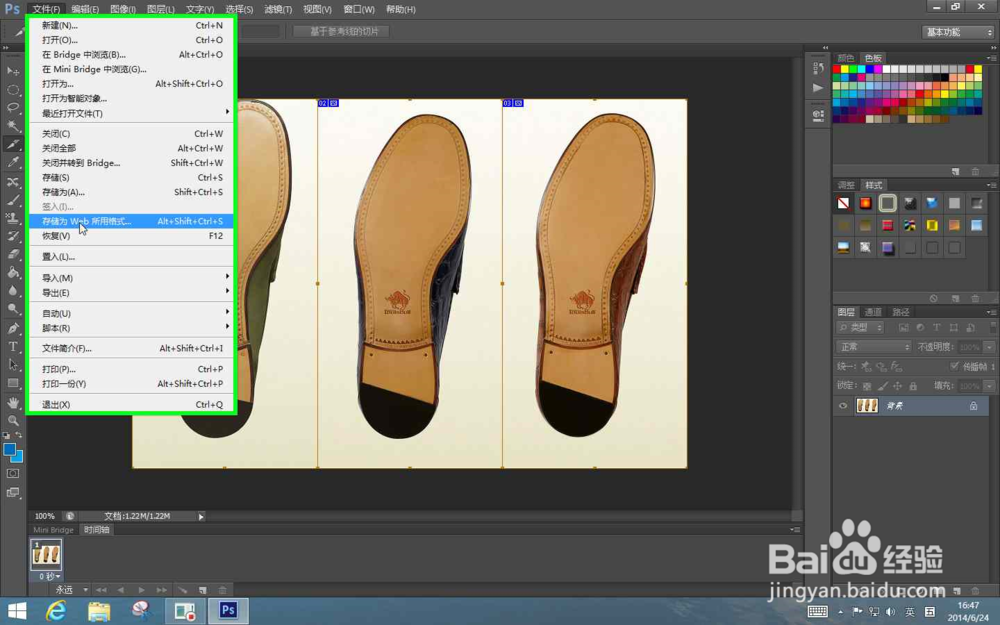Select the Lasso tool
Screen dimensions: 1000x625
13,107
